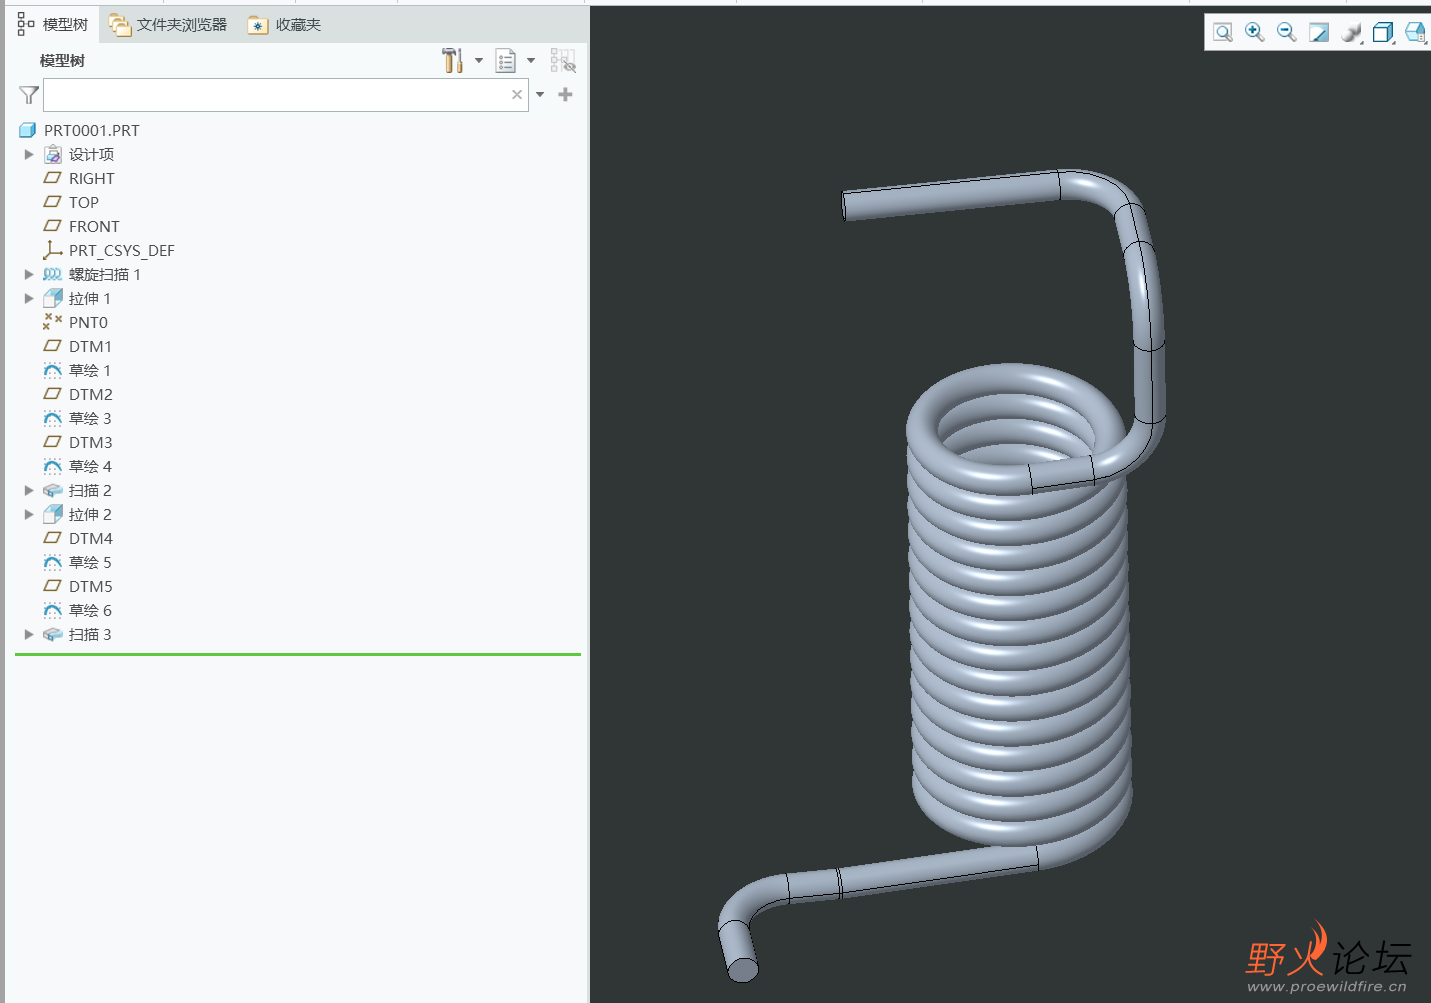1431x1003 pixels.
Task: Open the display style cube icon
Action: coord(1383,32)
